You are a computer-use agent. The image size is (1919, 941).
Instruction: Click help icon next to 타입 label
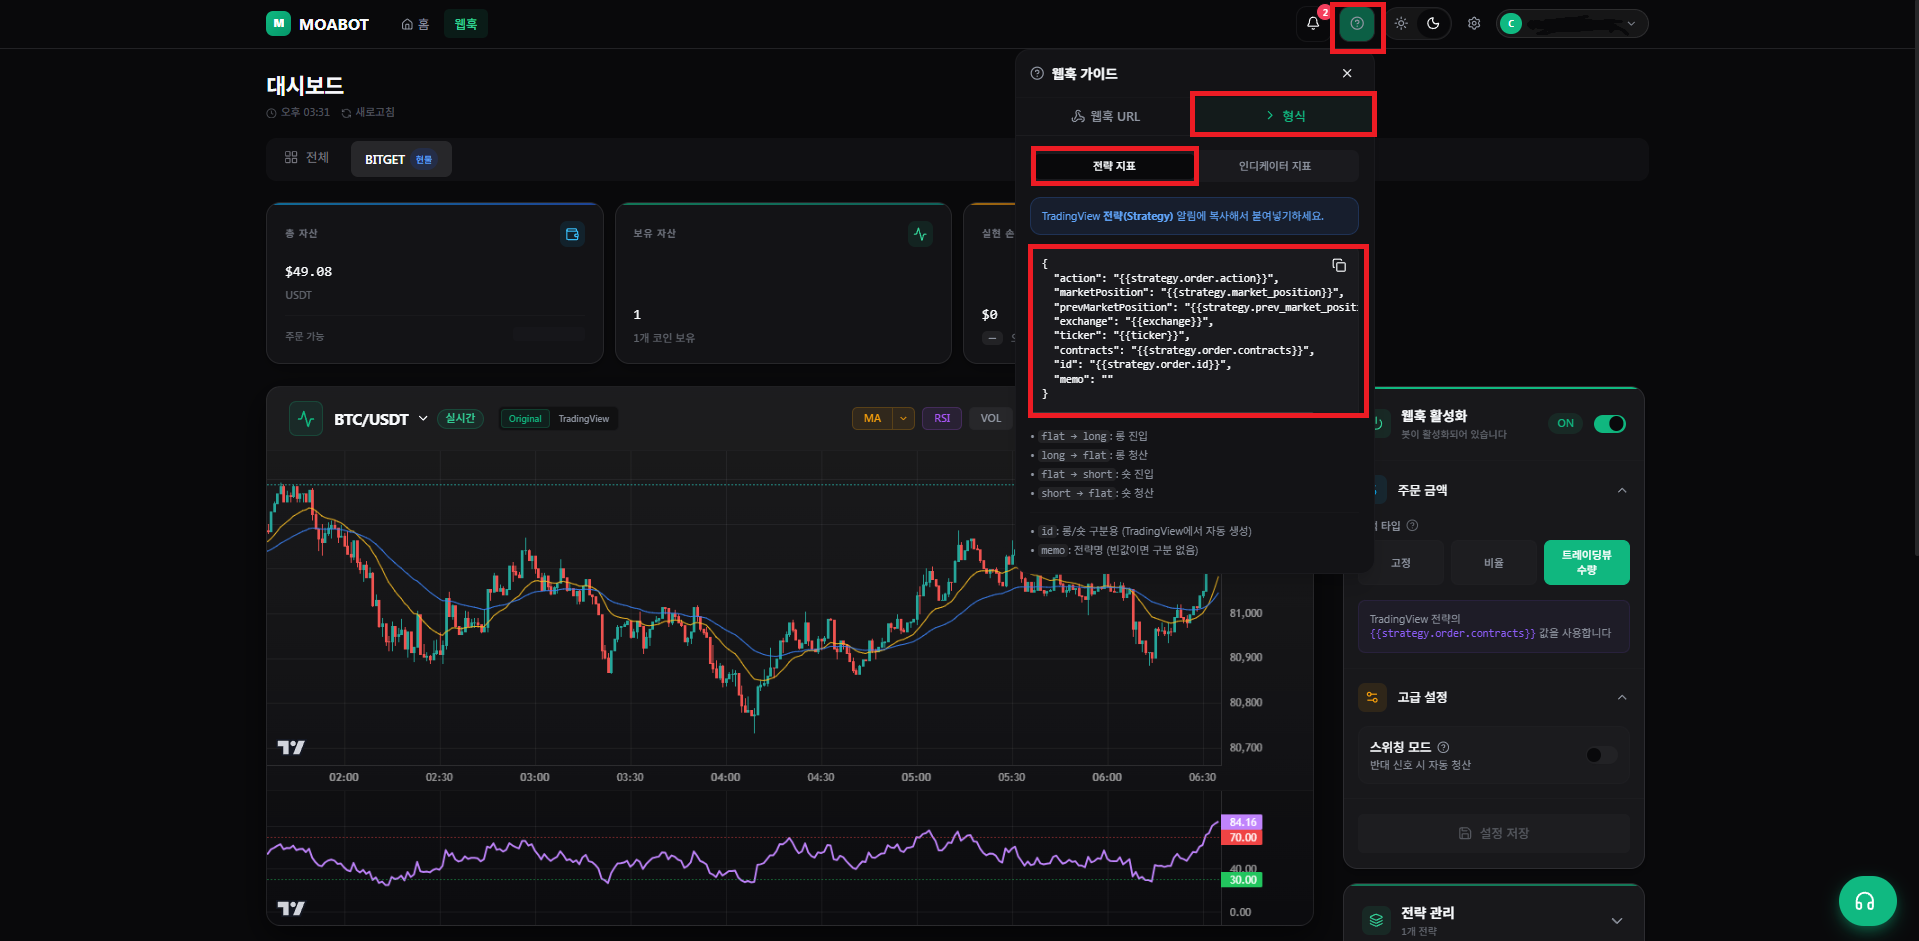tap(1412, 525)
